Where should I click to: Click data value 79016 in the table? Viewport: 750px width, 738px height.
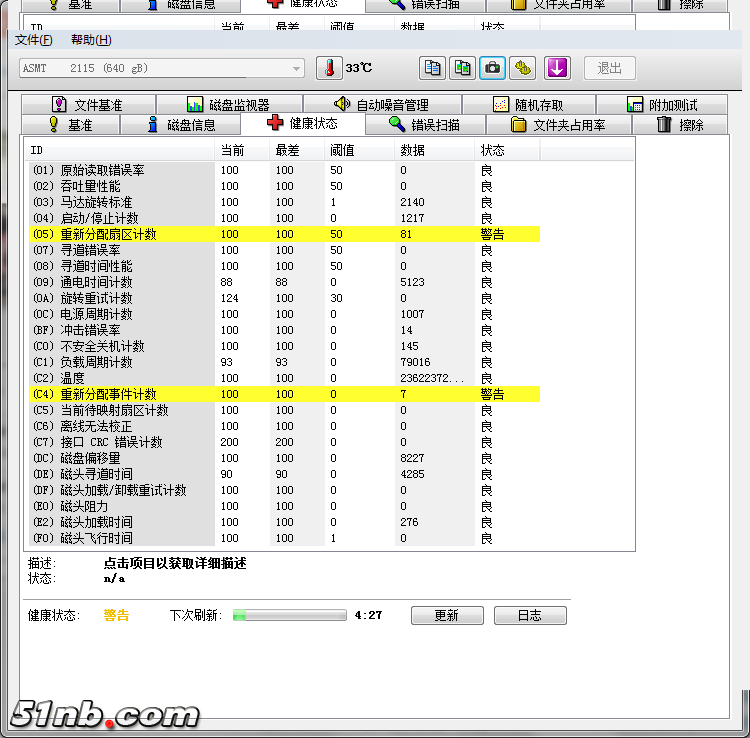(x=415, y=362)
